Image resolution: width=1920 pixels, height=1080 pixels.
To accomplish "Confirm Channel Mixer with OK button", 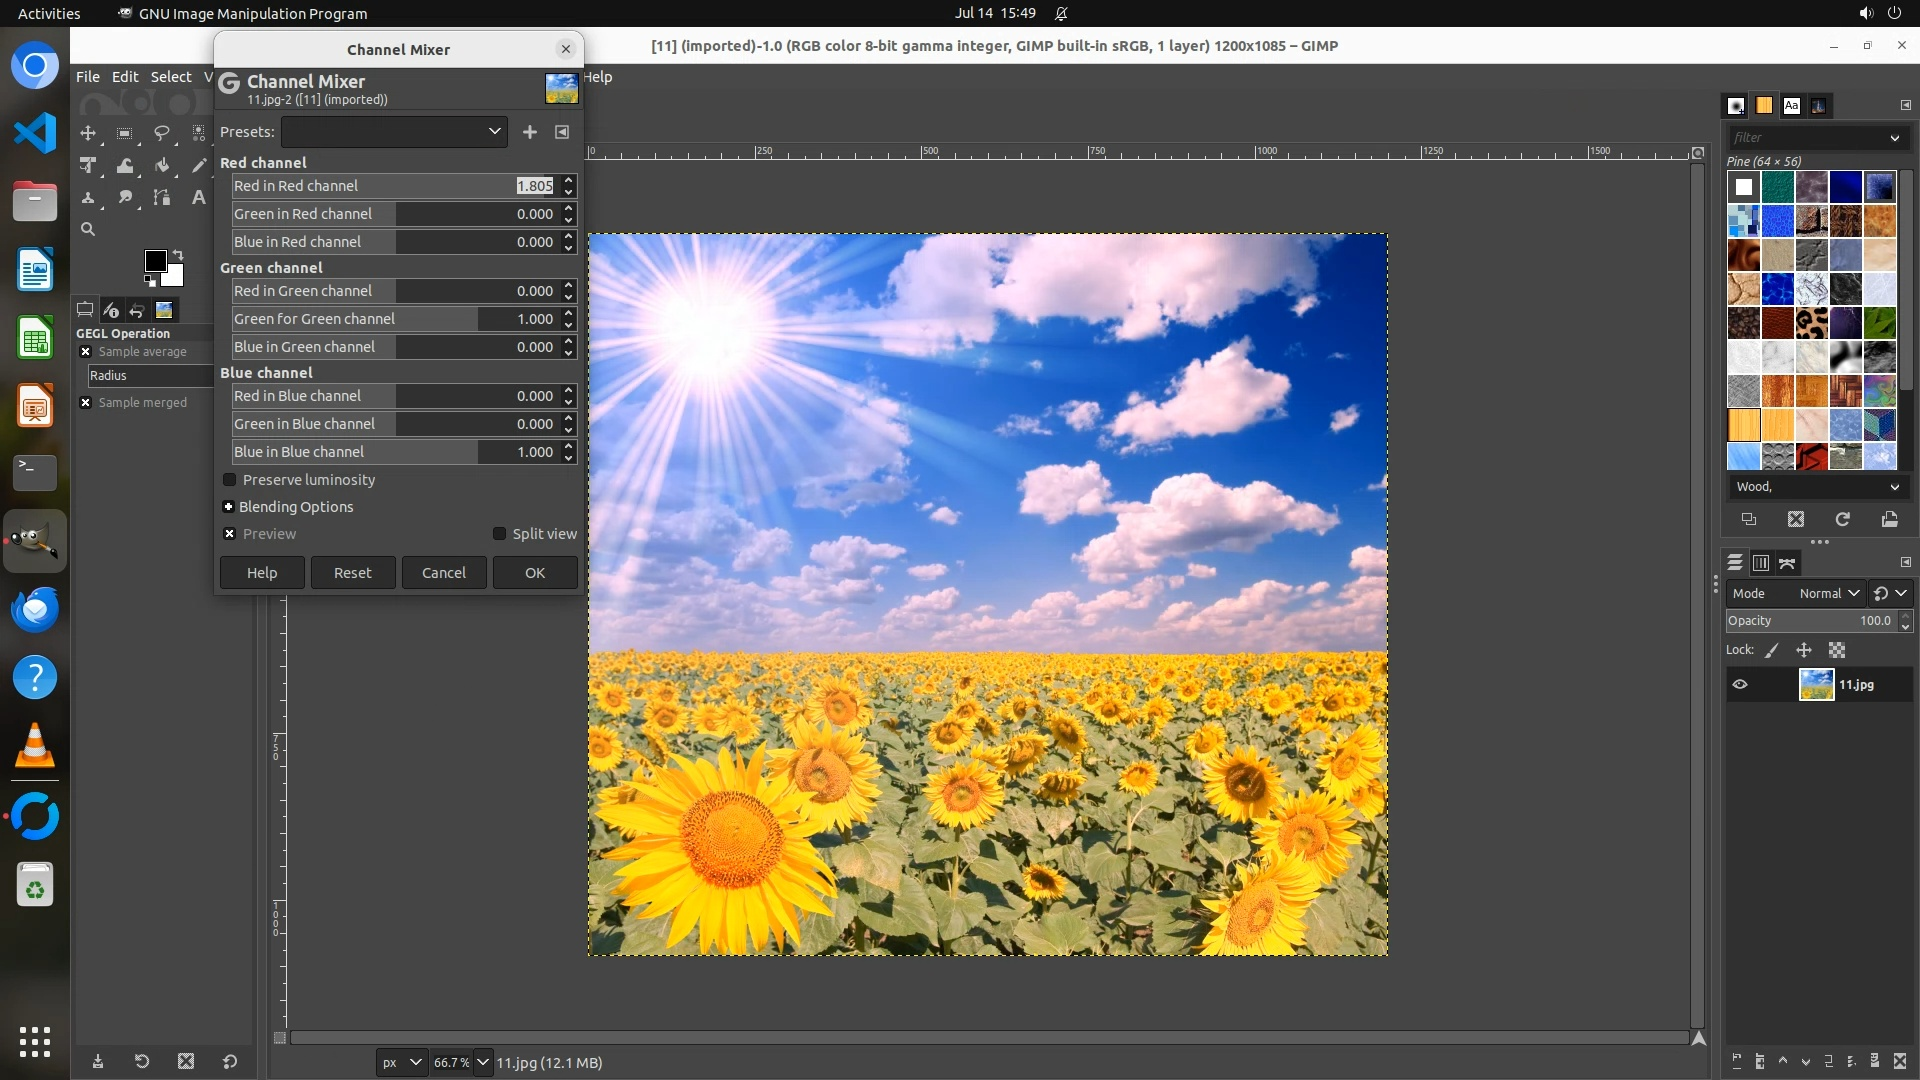I will point(535,573).
